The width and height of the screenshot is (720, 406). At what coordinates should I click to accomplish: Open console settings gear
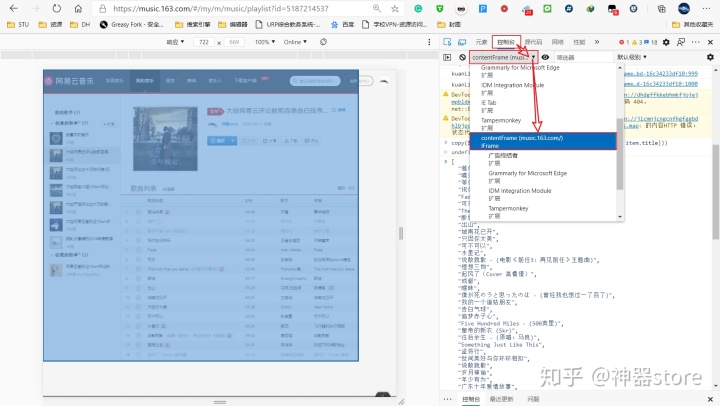click(710, 57)
